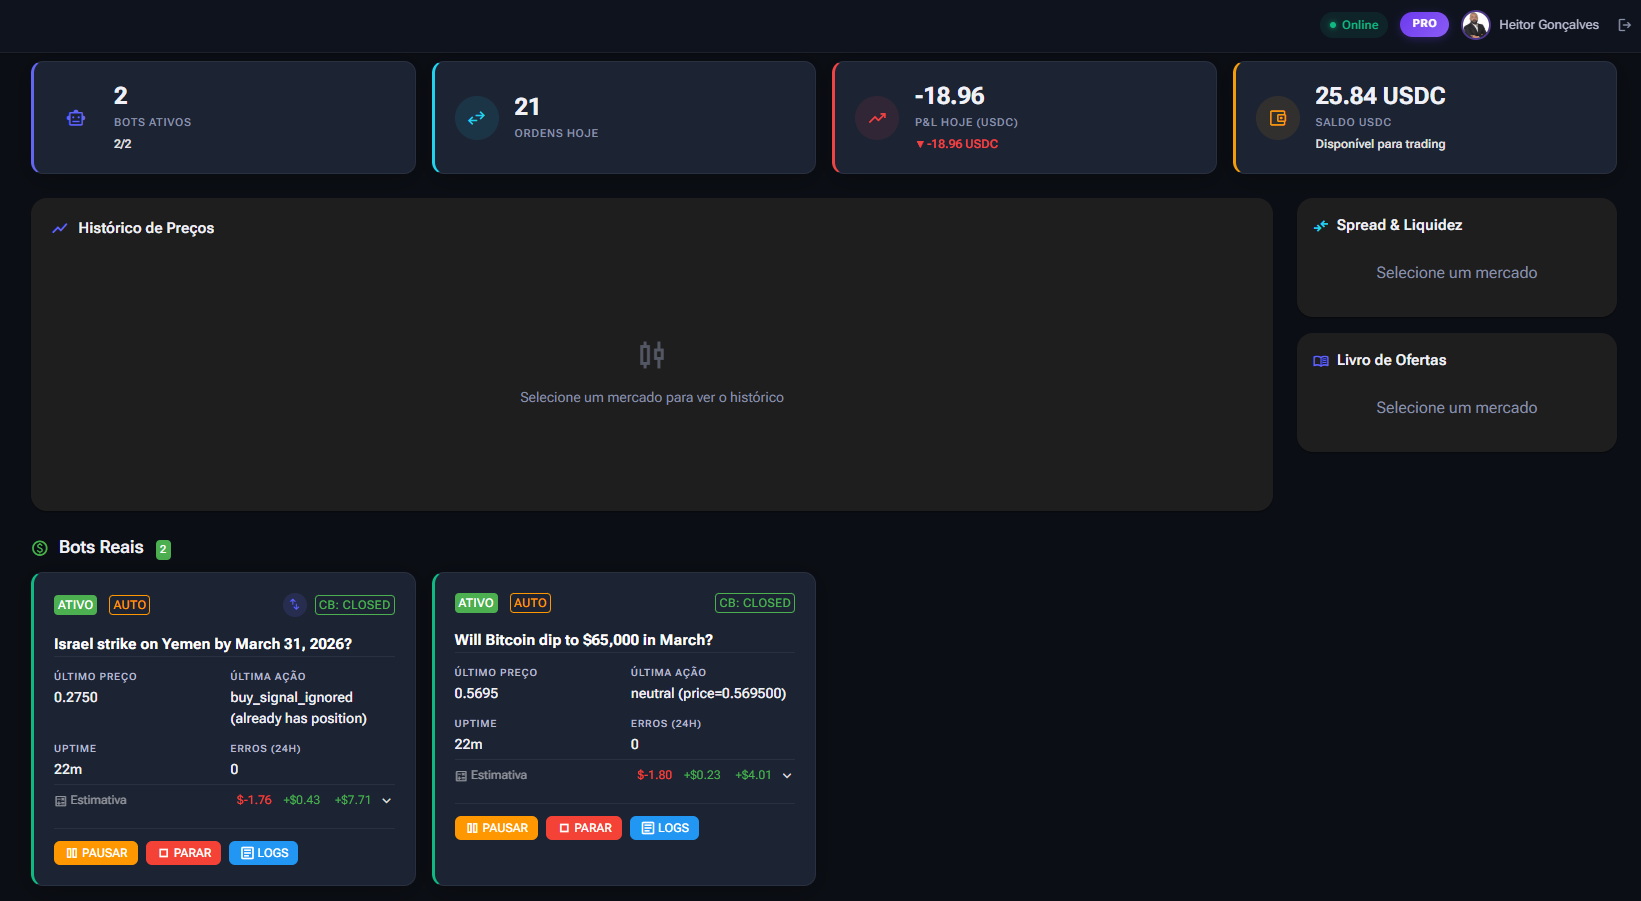The width and height of the screenshot is (1641, 901).
Task: Expand Estimativa details on Israel bot card
Action: pos(387,800)
